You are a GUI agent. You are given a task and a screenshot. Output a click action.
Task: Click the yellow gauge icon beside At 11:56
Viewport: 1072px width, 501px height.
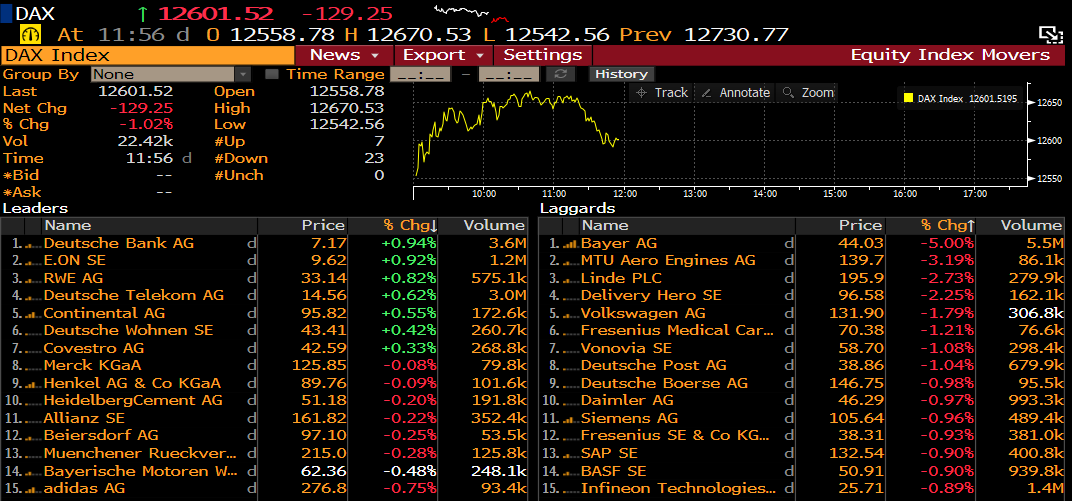31,34
